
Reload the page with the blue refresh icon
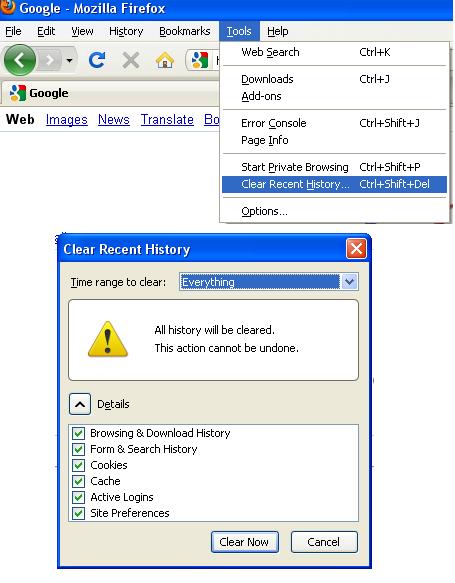click(x=97, y=60)
